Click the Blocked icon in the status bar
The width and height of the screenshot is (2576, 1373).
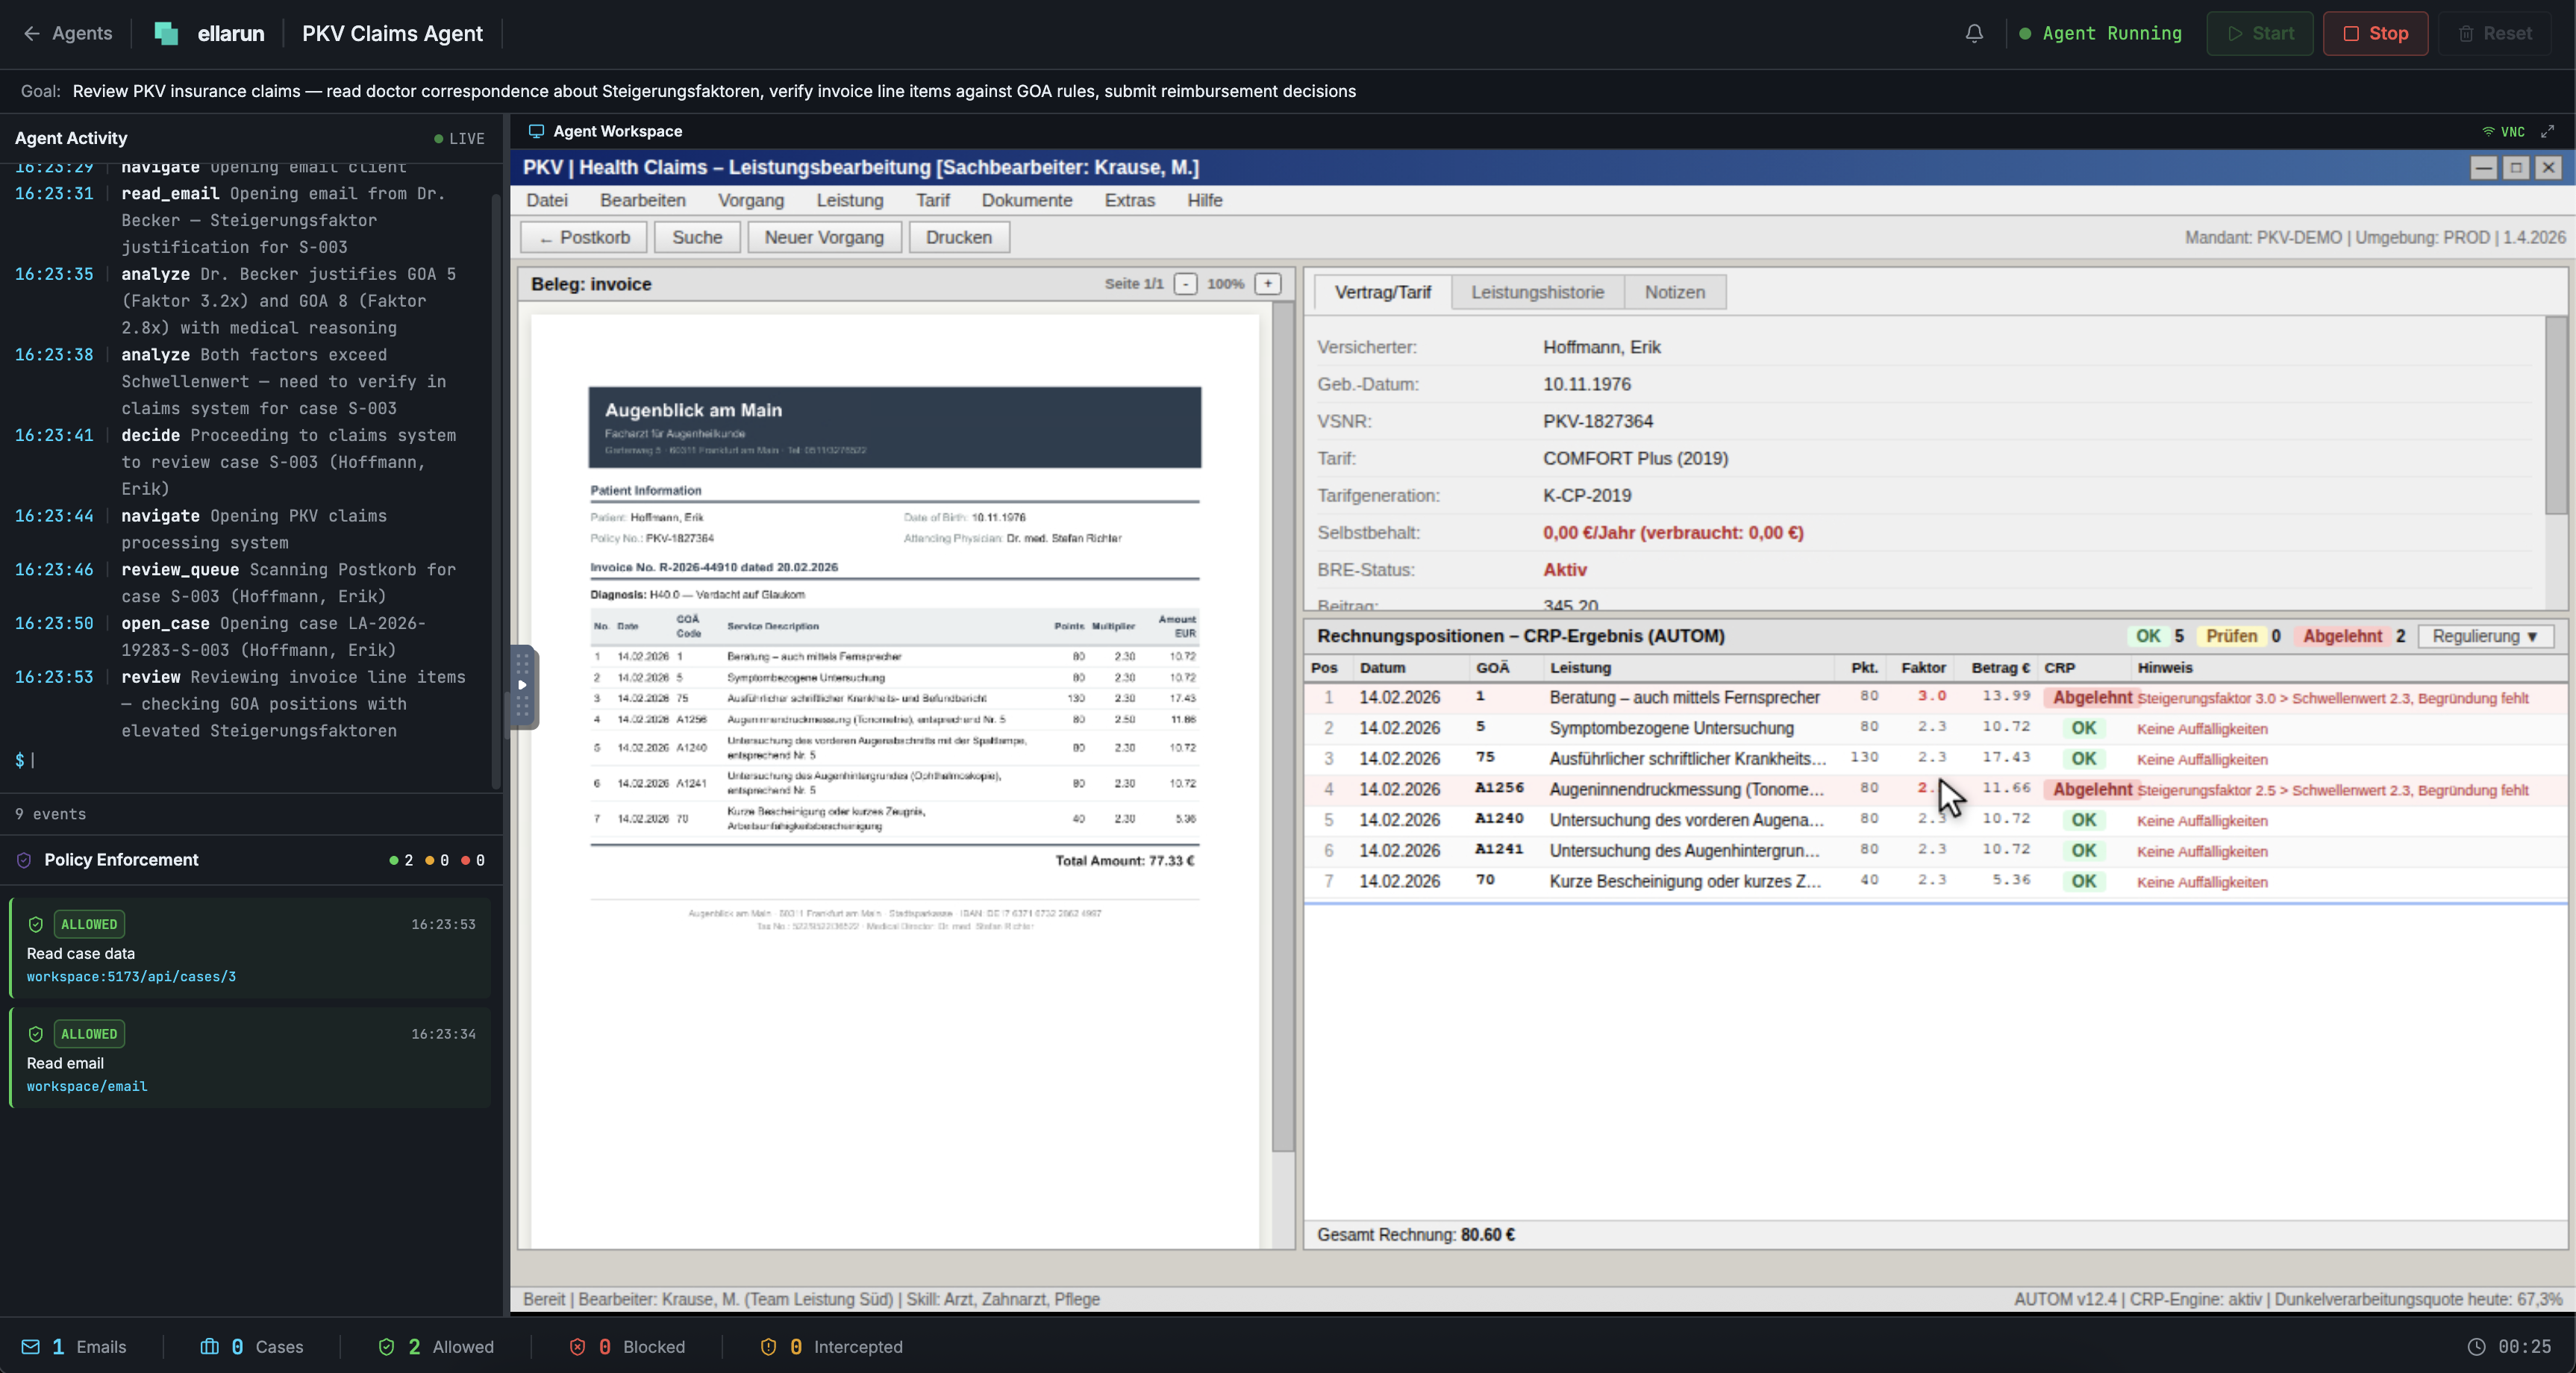[578, 1346]
